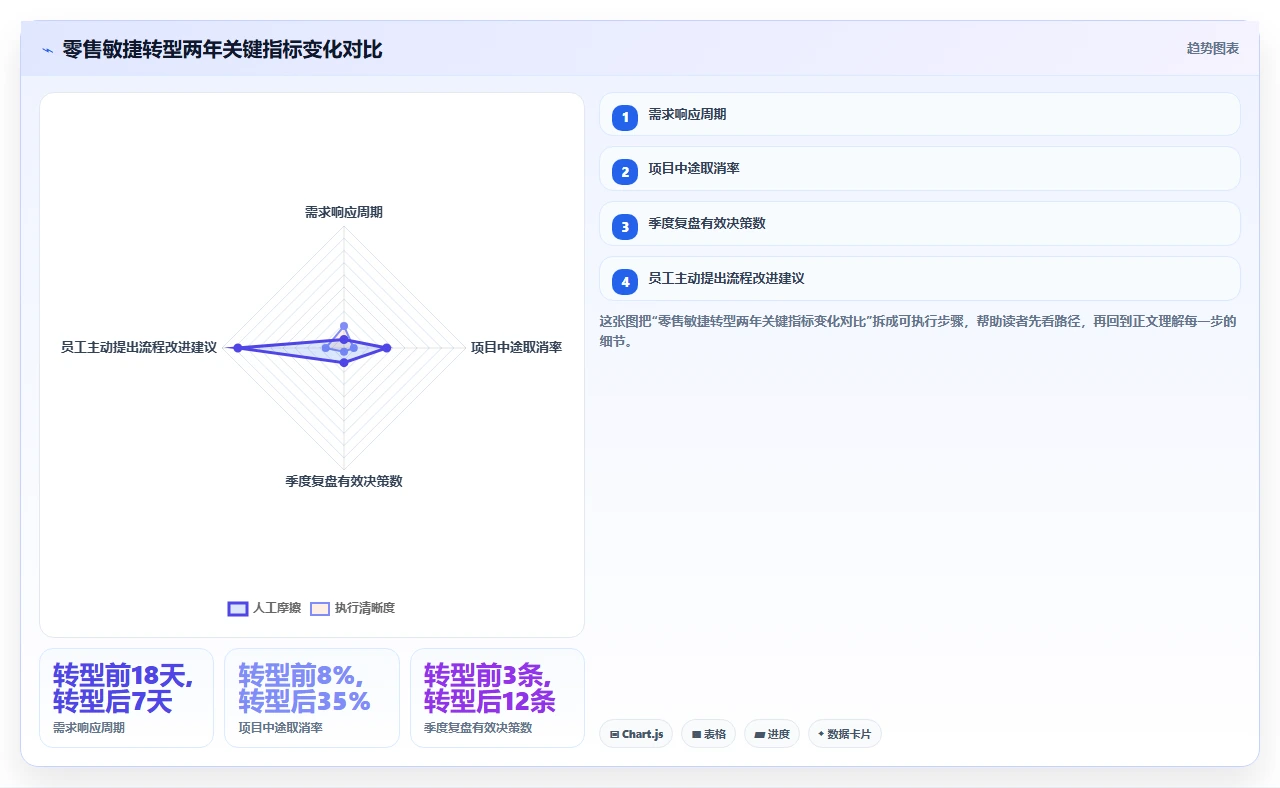1280x788 pixels.
Task: Click radar axis label 季度复盘有效决策数
Action: pos(344,481)
